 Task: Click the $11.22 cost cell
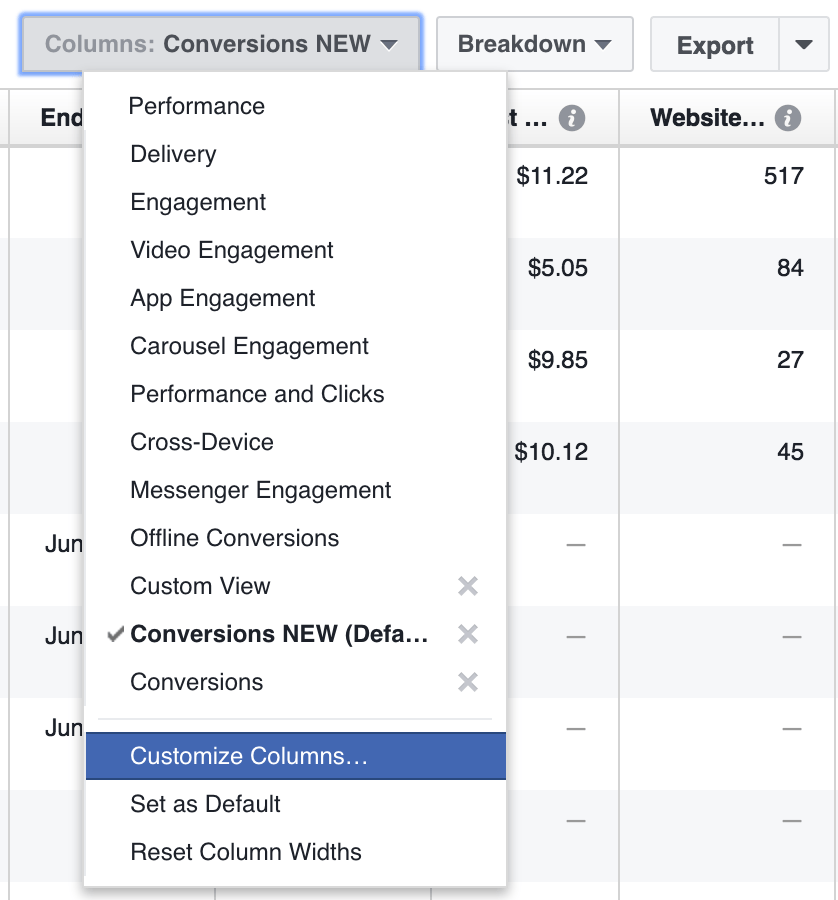[552, 176]
